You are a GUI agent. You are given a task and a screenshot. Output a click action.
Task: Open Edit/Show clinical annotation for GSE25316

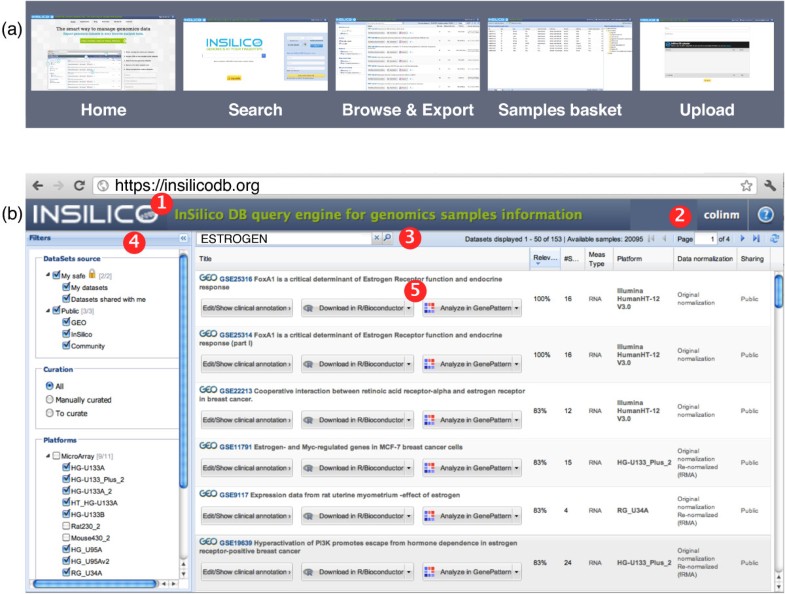pyautogui.click(x=246, y=308)
